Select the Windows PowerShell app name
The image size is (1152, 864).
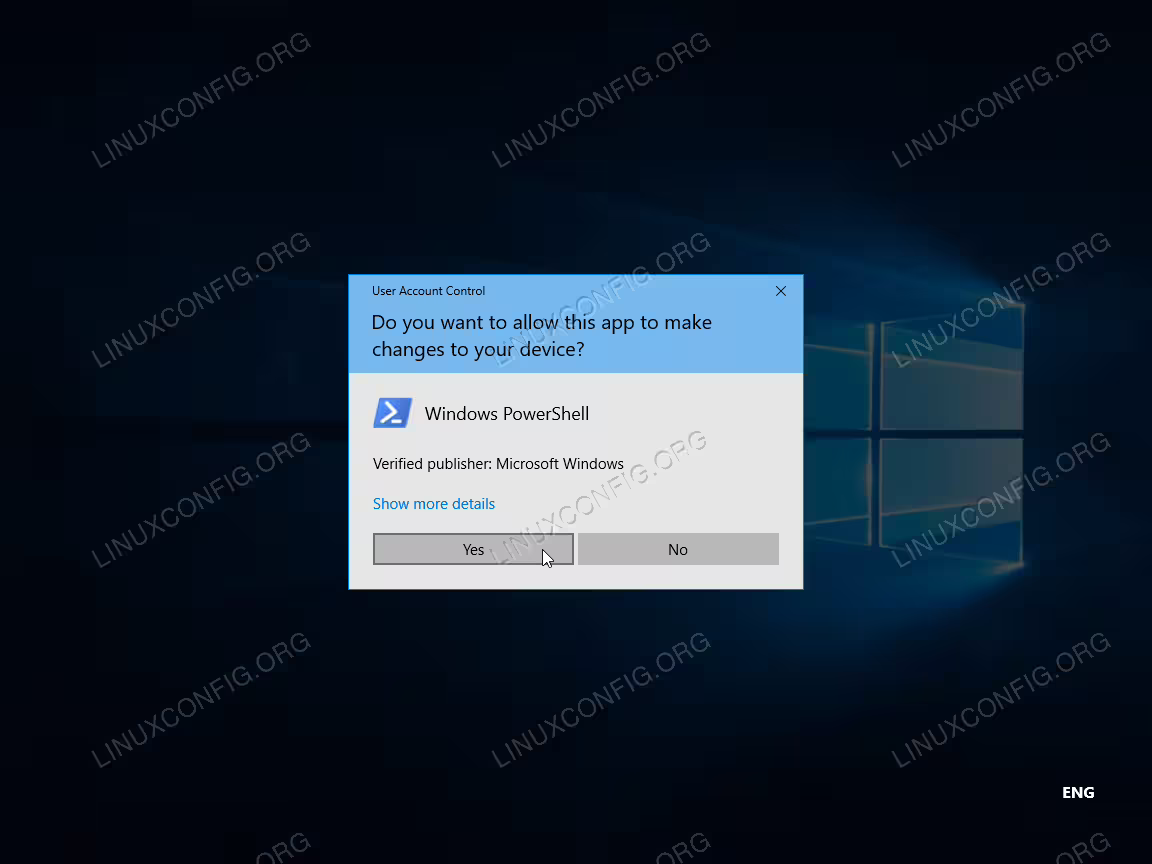pyautogui.click(x=507, y=414)
